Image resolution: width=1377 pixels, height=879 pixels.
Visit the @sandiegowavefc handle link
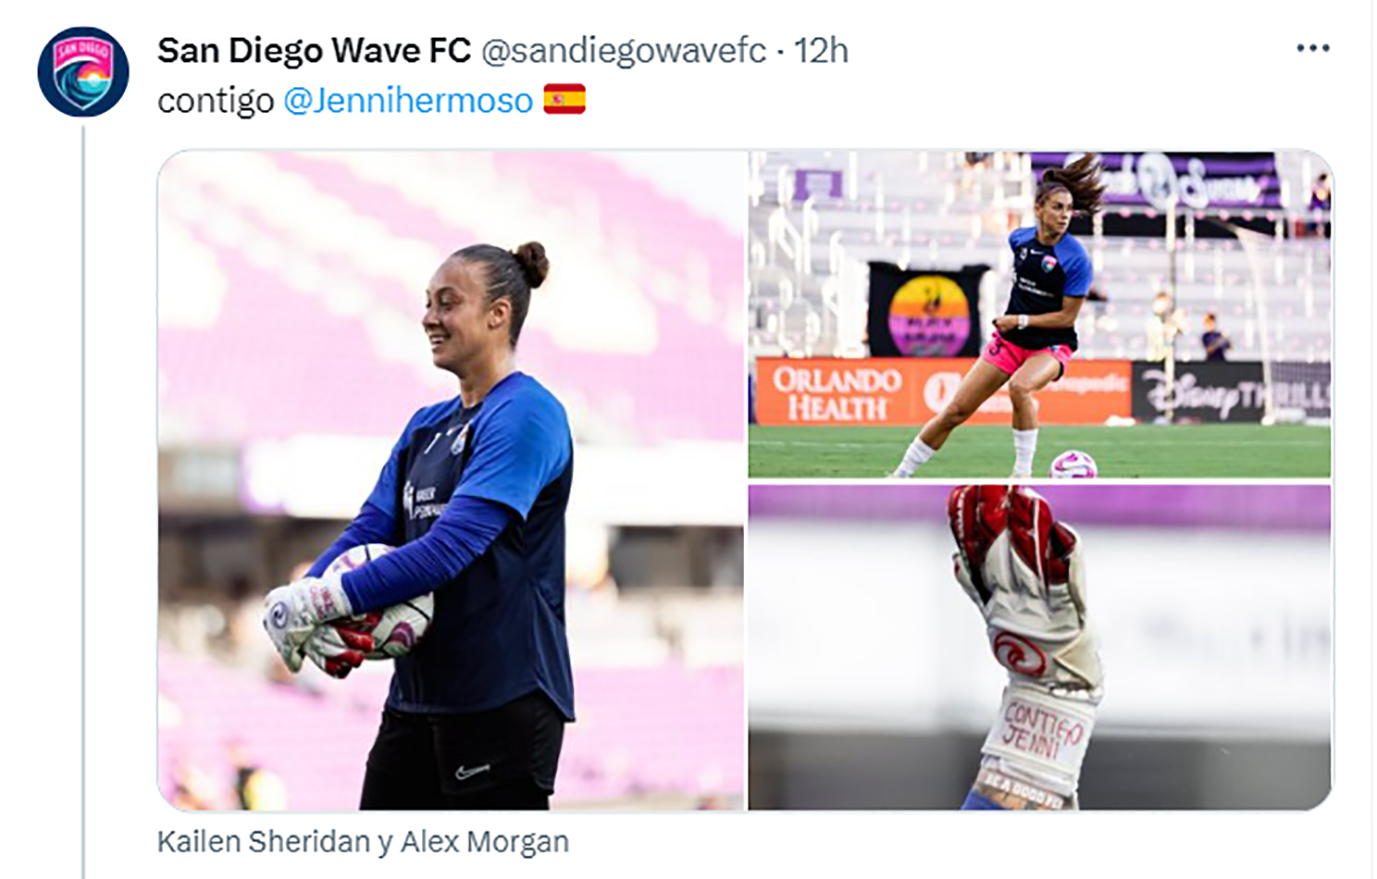coord(624,51)
